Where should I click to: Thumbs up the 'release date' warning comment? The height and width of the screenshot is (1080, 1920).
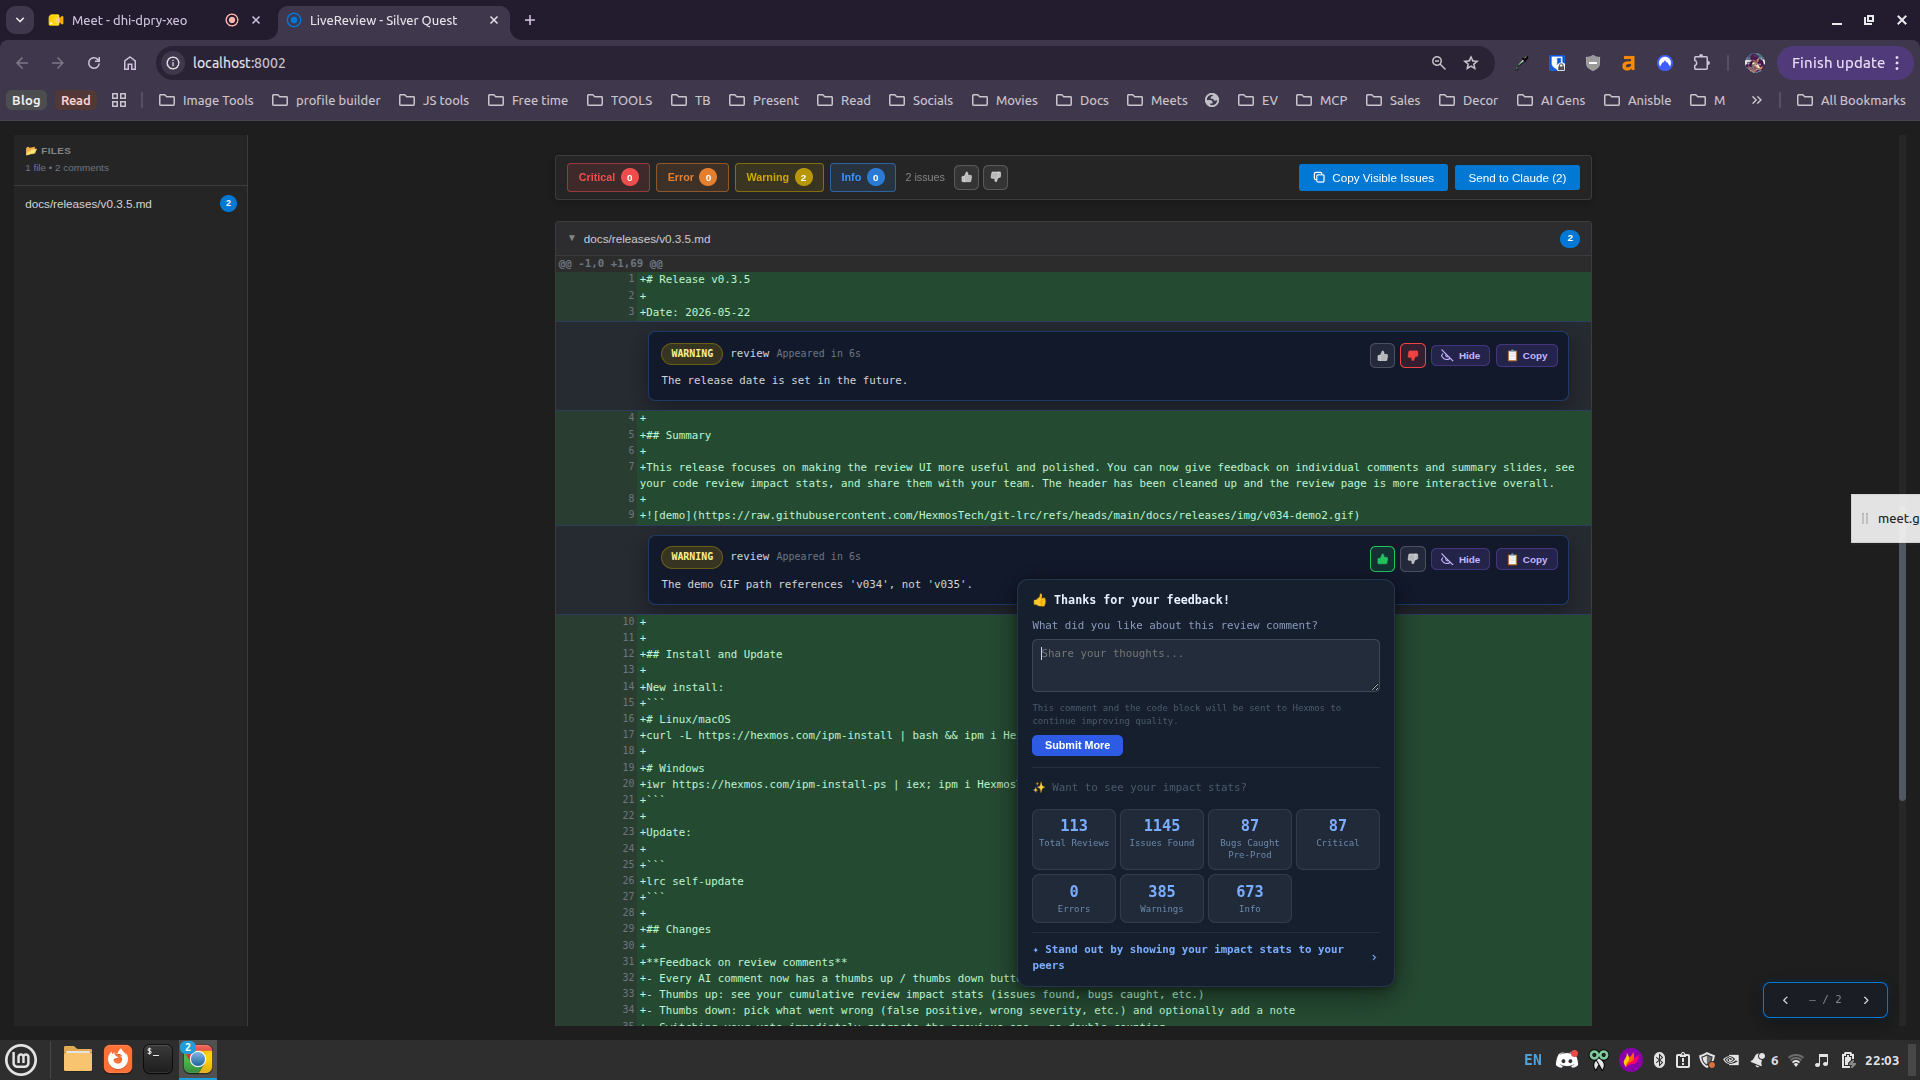1382,355
